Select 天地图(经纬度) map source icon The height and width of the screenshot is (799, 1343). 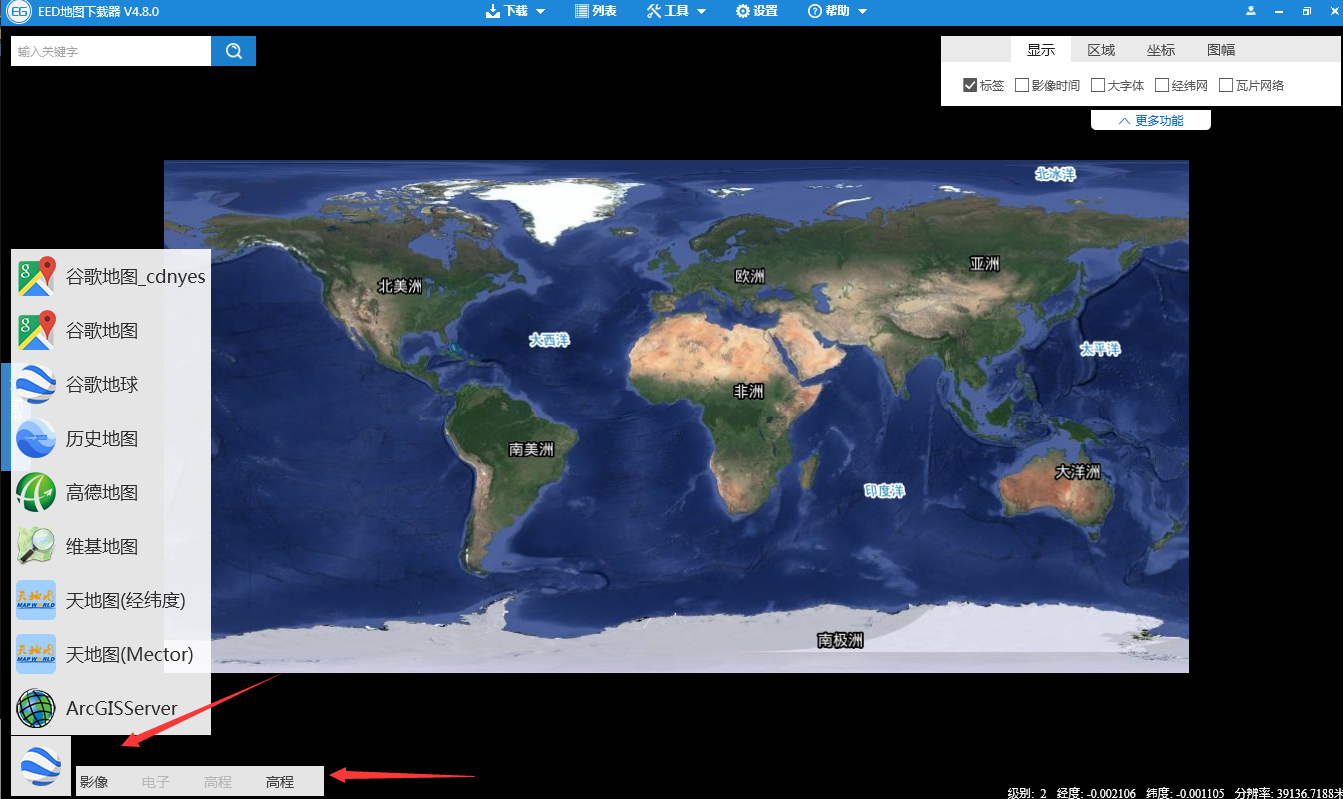(x=36, y=601)
